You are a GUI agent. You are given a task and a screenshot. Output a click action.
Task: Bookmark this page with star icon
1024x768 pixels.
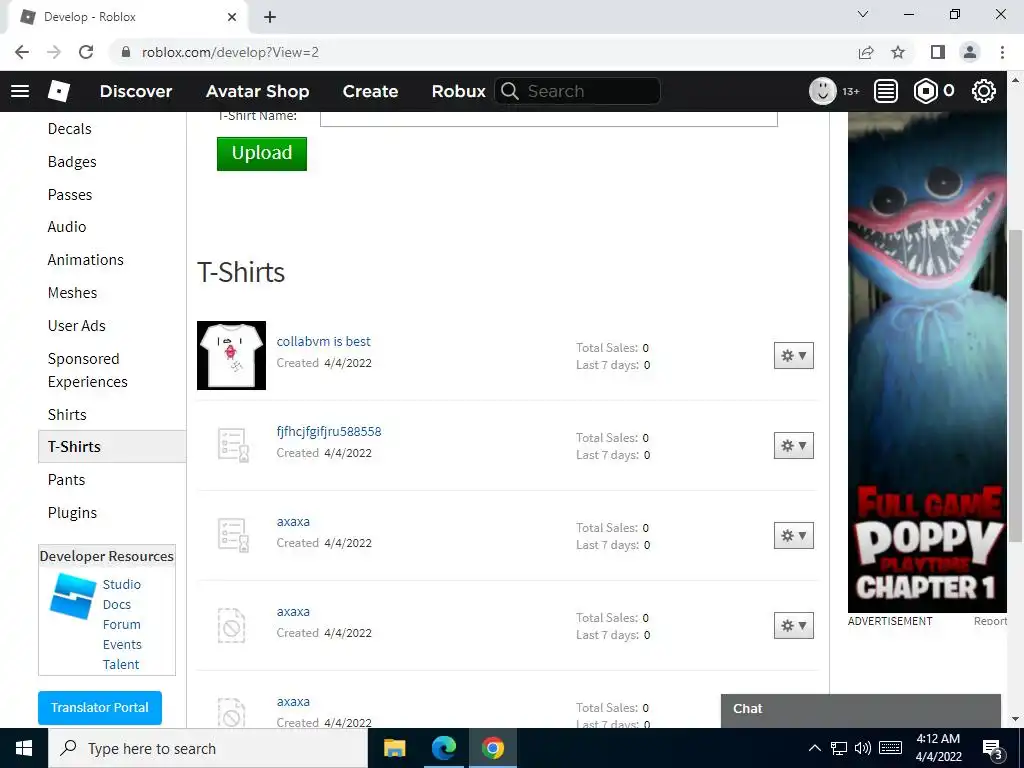tap(899, 52)
